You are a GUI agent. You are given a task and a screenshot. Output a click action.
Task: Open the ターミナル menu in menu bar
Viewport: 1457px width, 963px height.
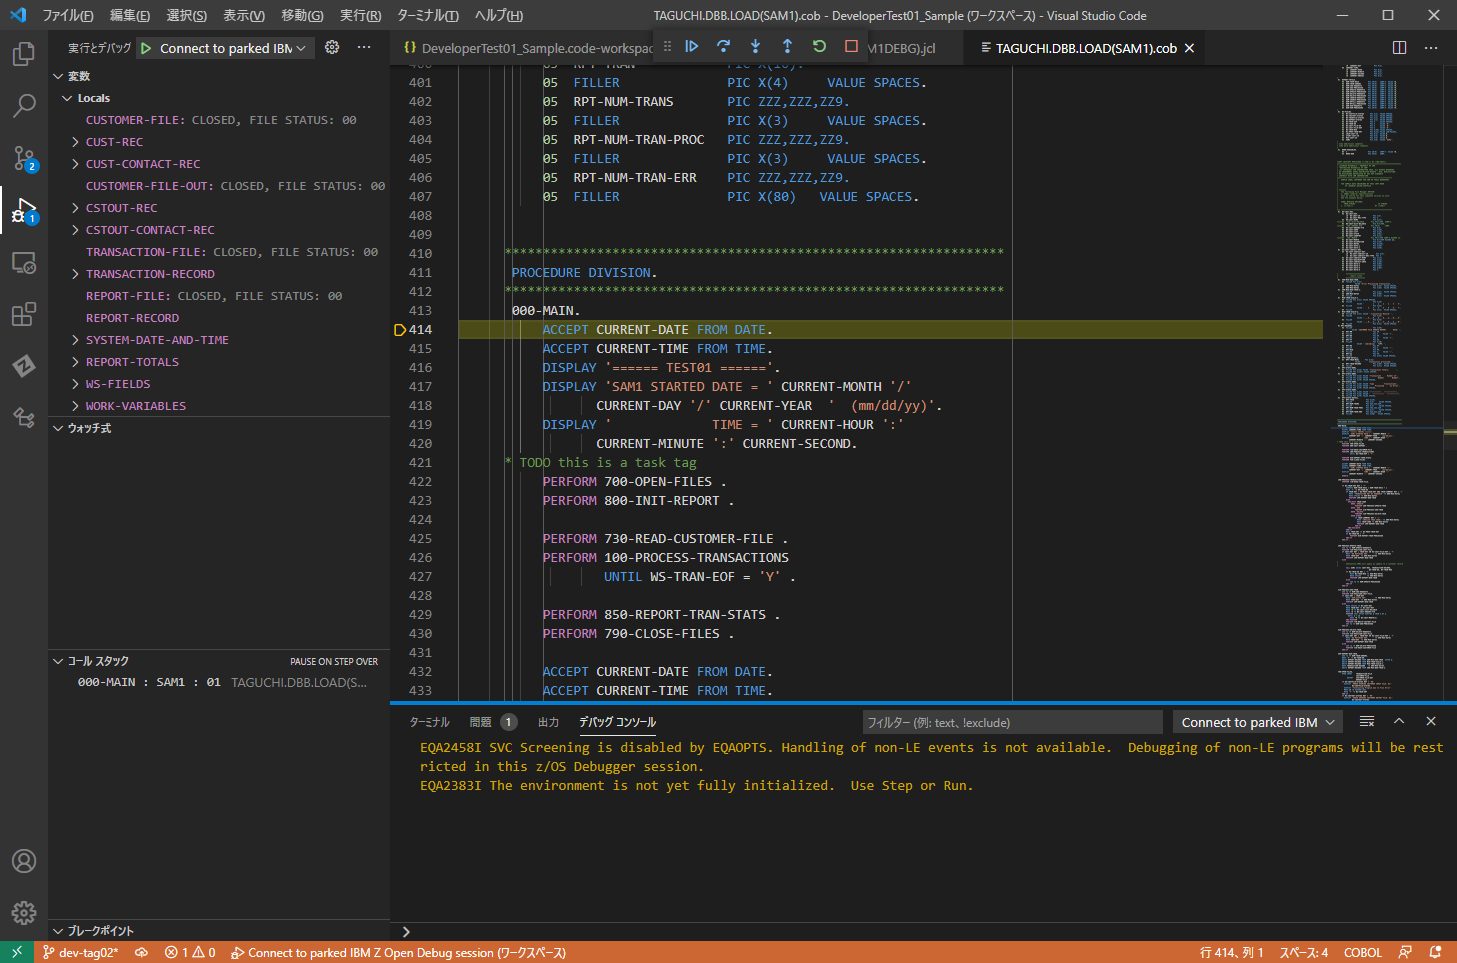point(427,15)
